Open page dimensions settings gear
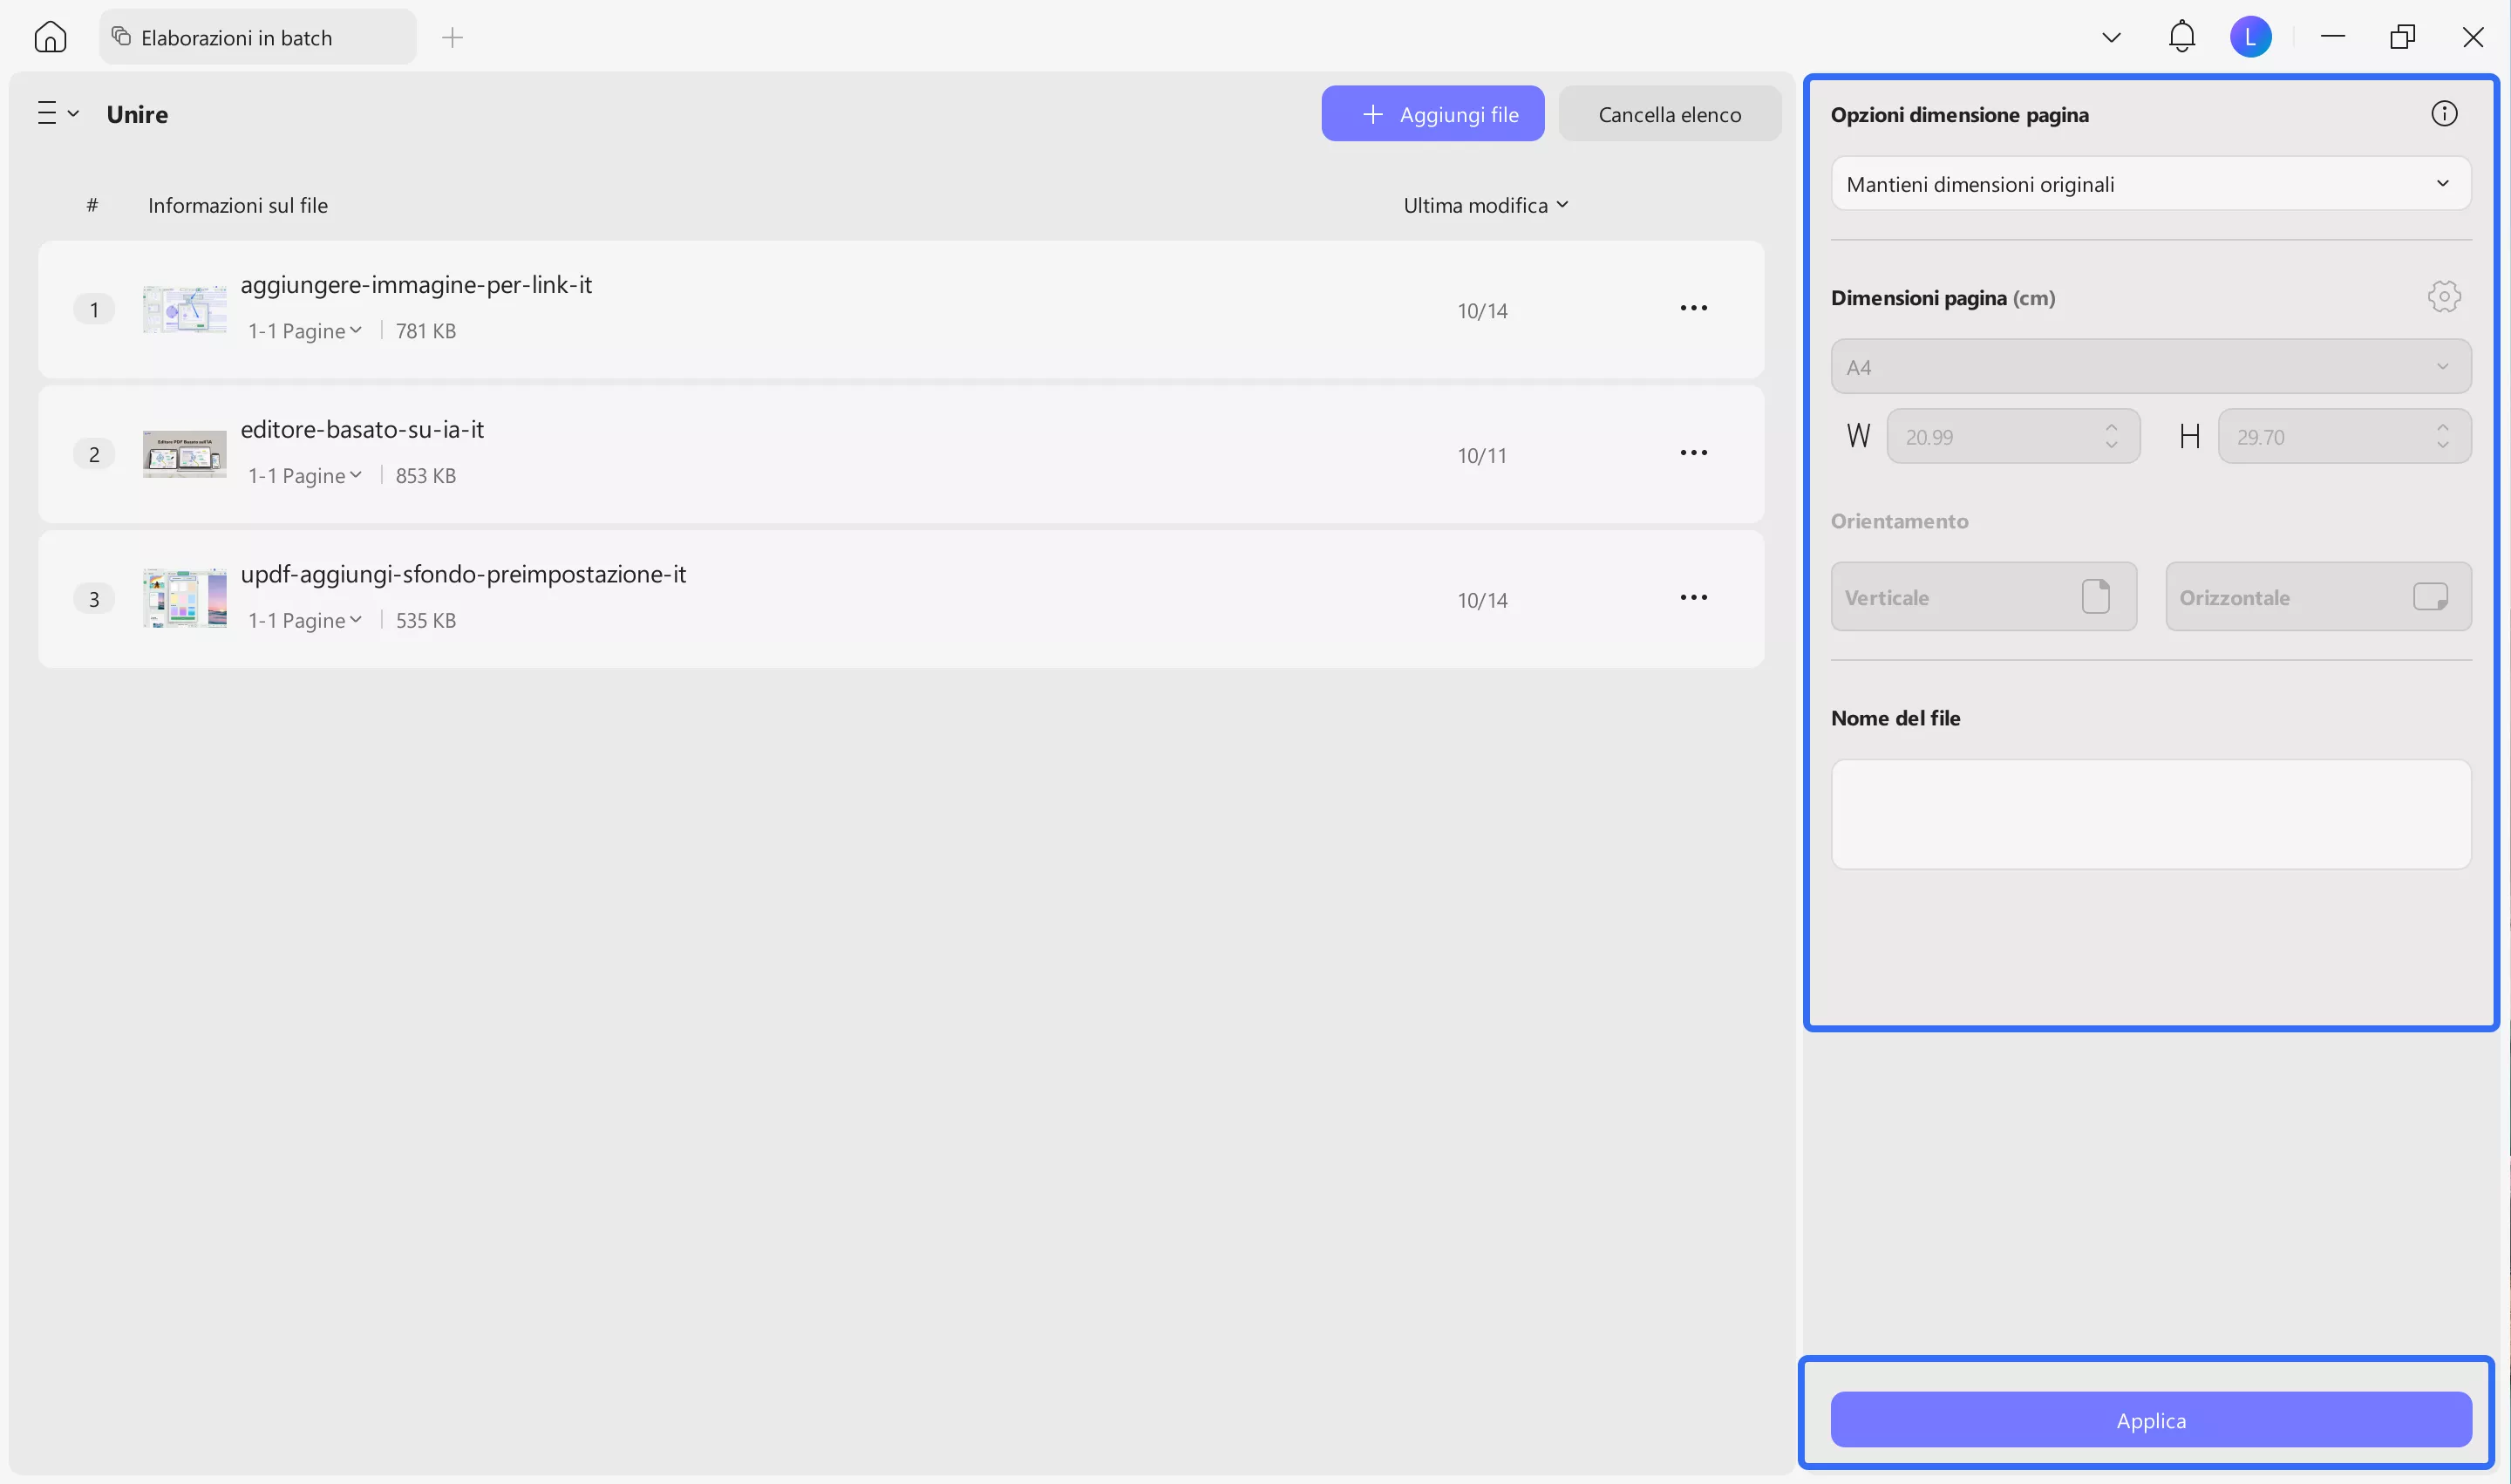2511x1484 pixels. (2443, 297)
